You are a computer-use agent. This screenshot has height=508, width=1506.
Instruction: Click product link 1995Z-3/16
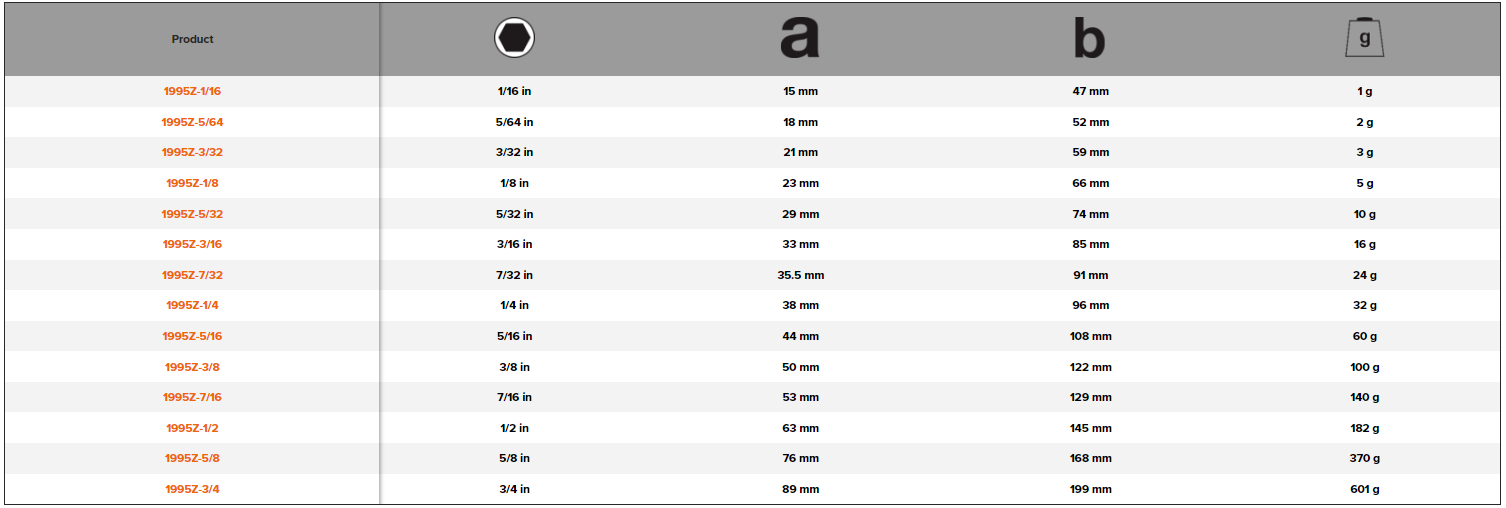[192, 245]
